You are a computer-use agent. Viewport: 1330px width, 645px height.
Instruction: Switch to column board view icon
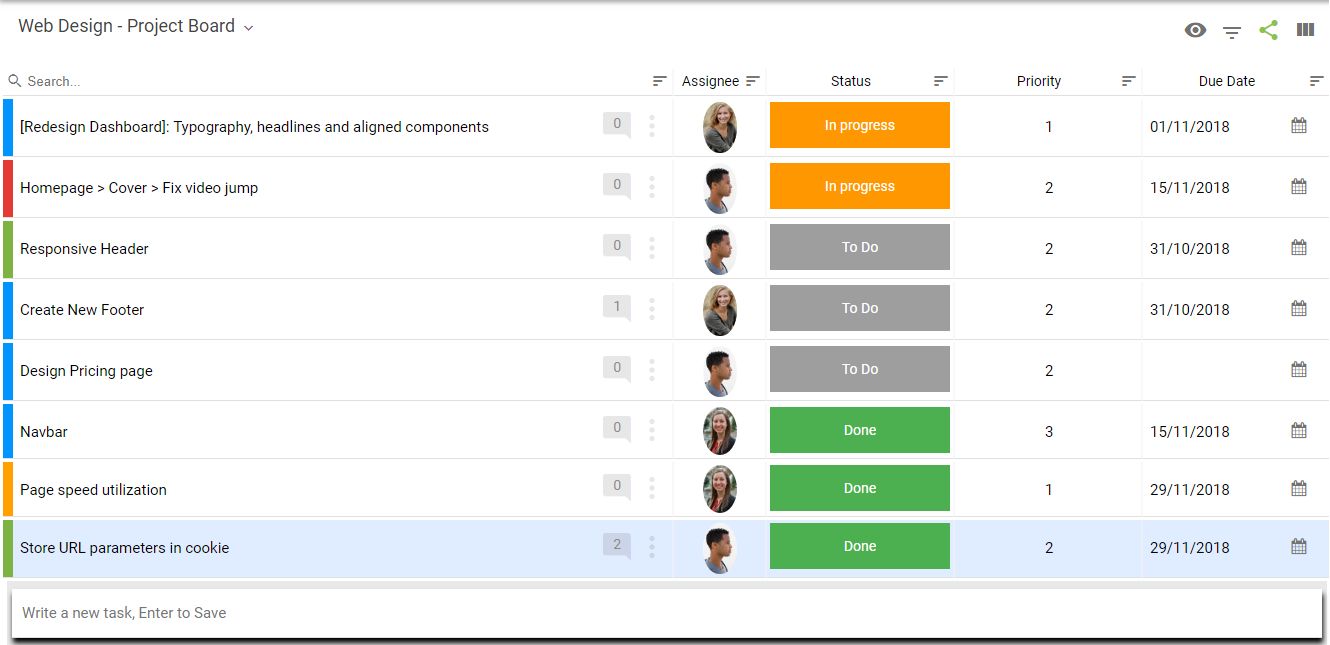(x=1305, y=30)
